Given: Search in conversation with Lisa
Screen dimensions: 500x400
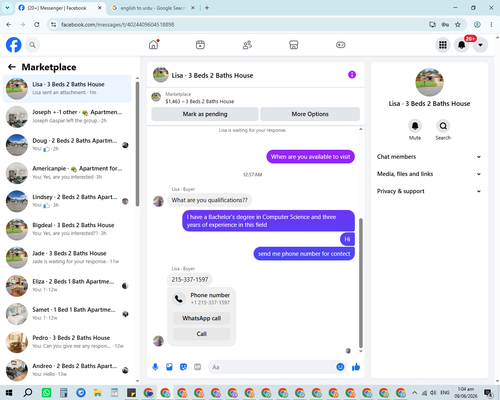Looking at the screenshot, I should (x=443, y=126).
